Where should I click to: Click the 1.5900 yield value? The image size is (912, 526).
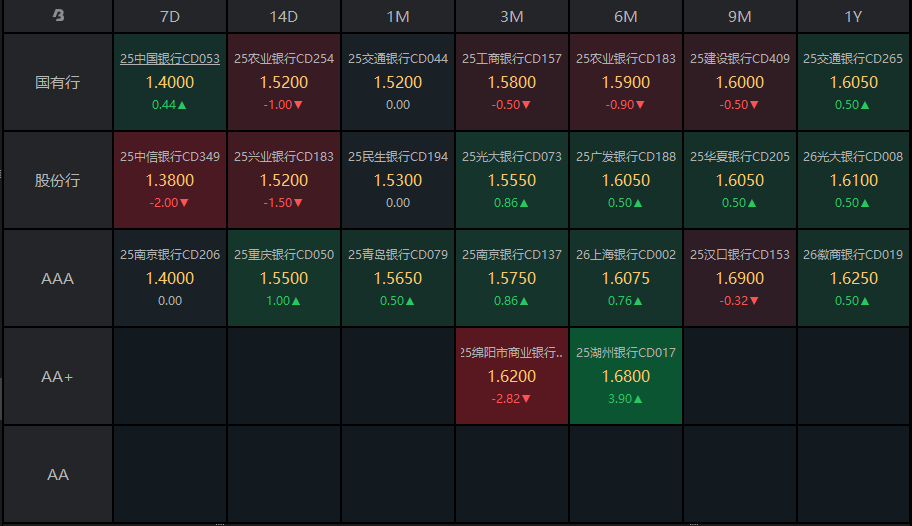pos(626,82)
